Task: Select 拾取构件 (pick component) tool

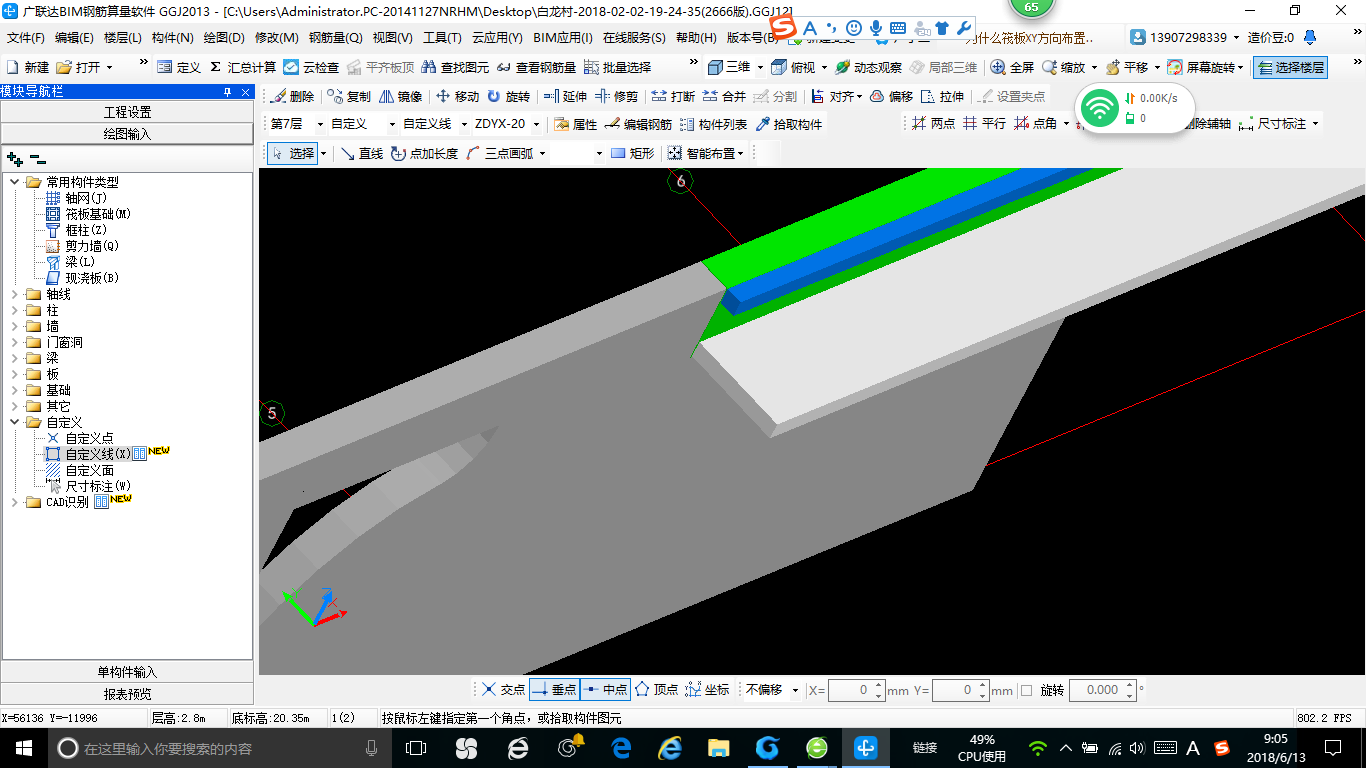Action: point(789,125)
